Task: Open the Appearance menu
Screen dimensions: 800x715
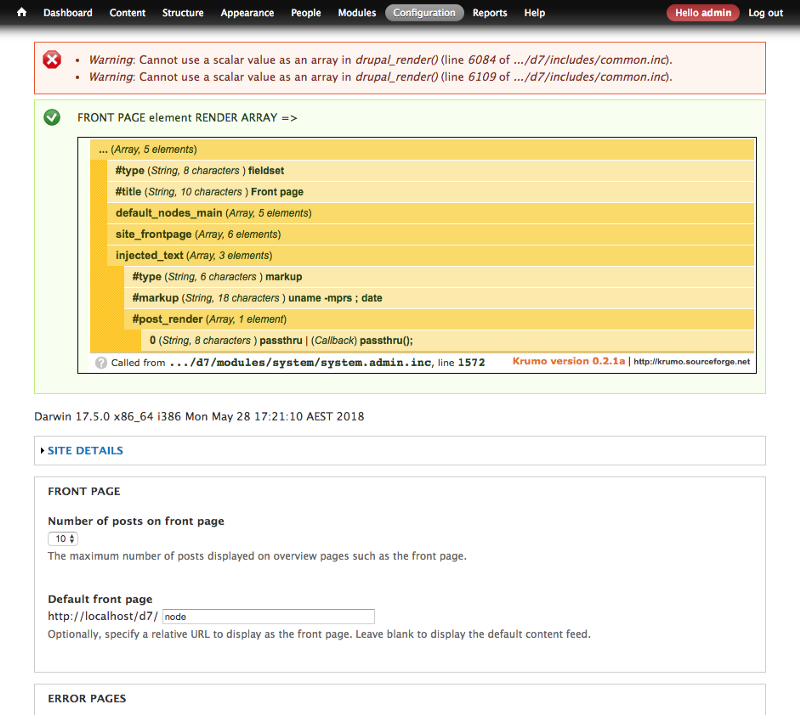Action: [x=247, y=13]
